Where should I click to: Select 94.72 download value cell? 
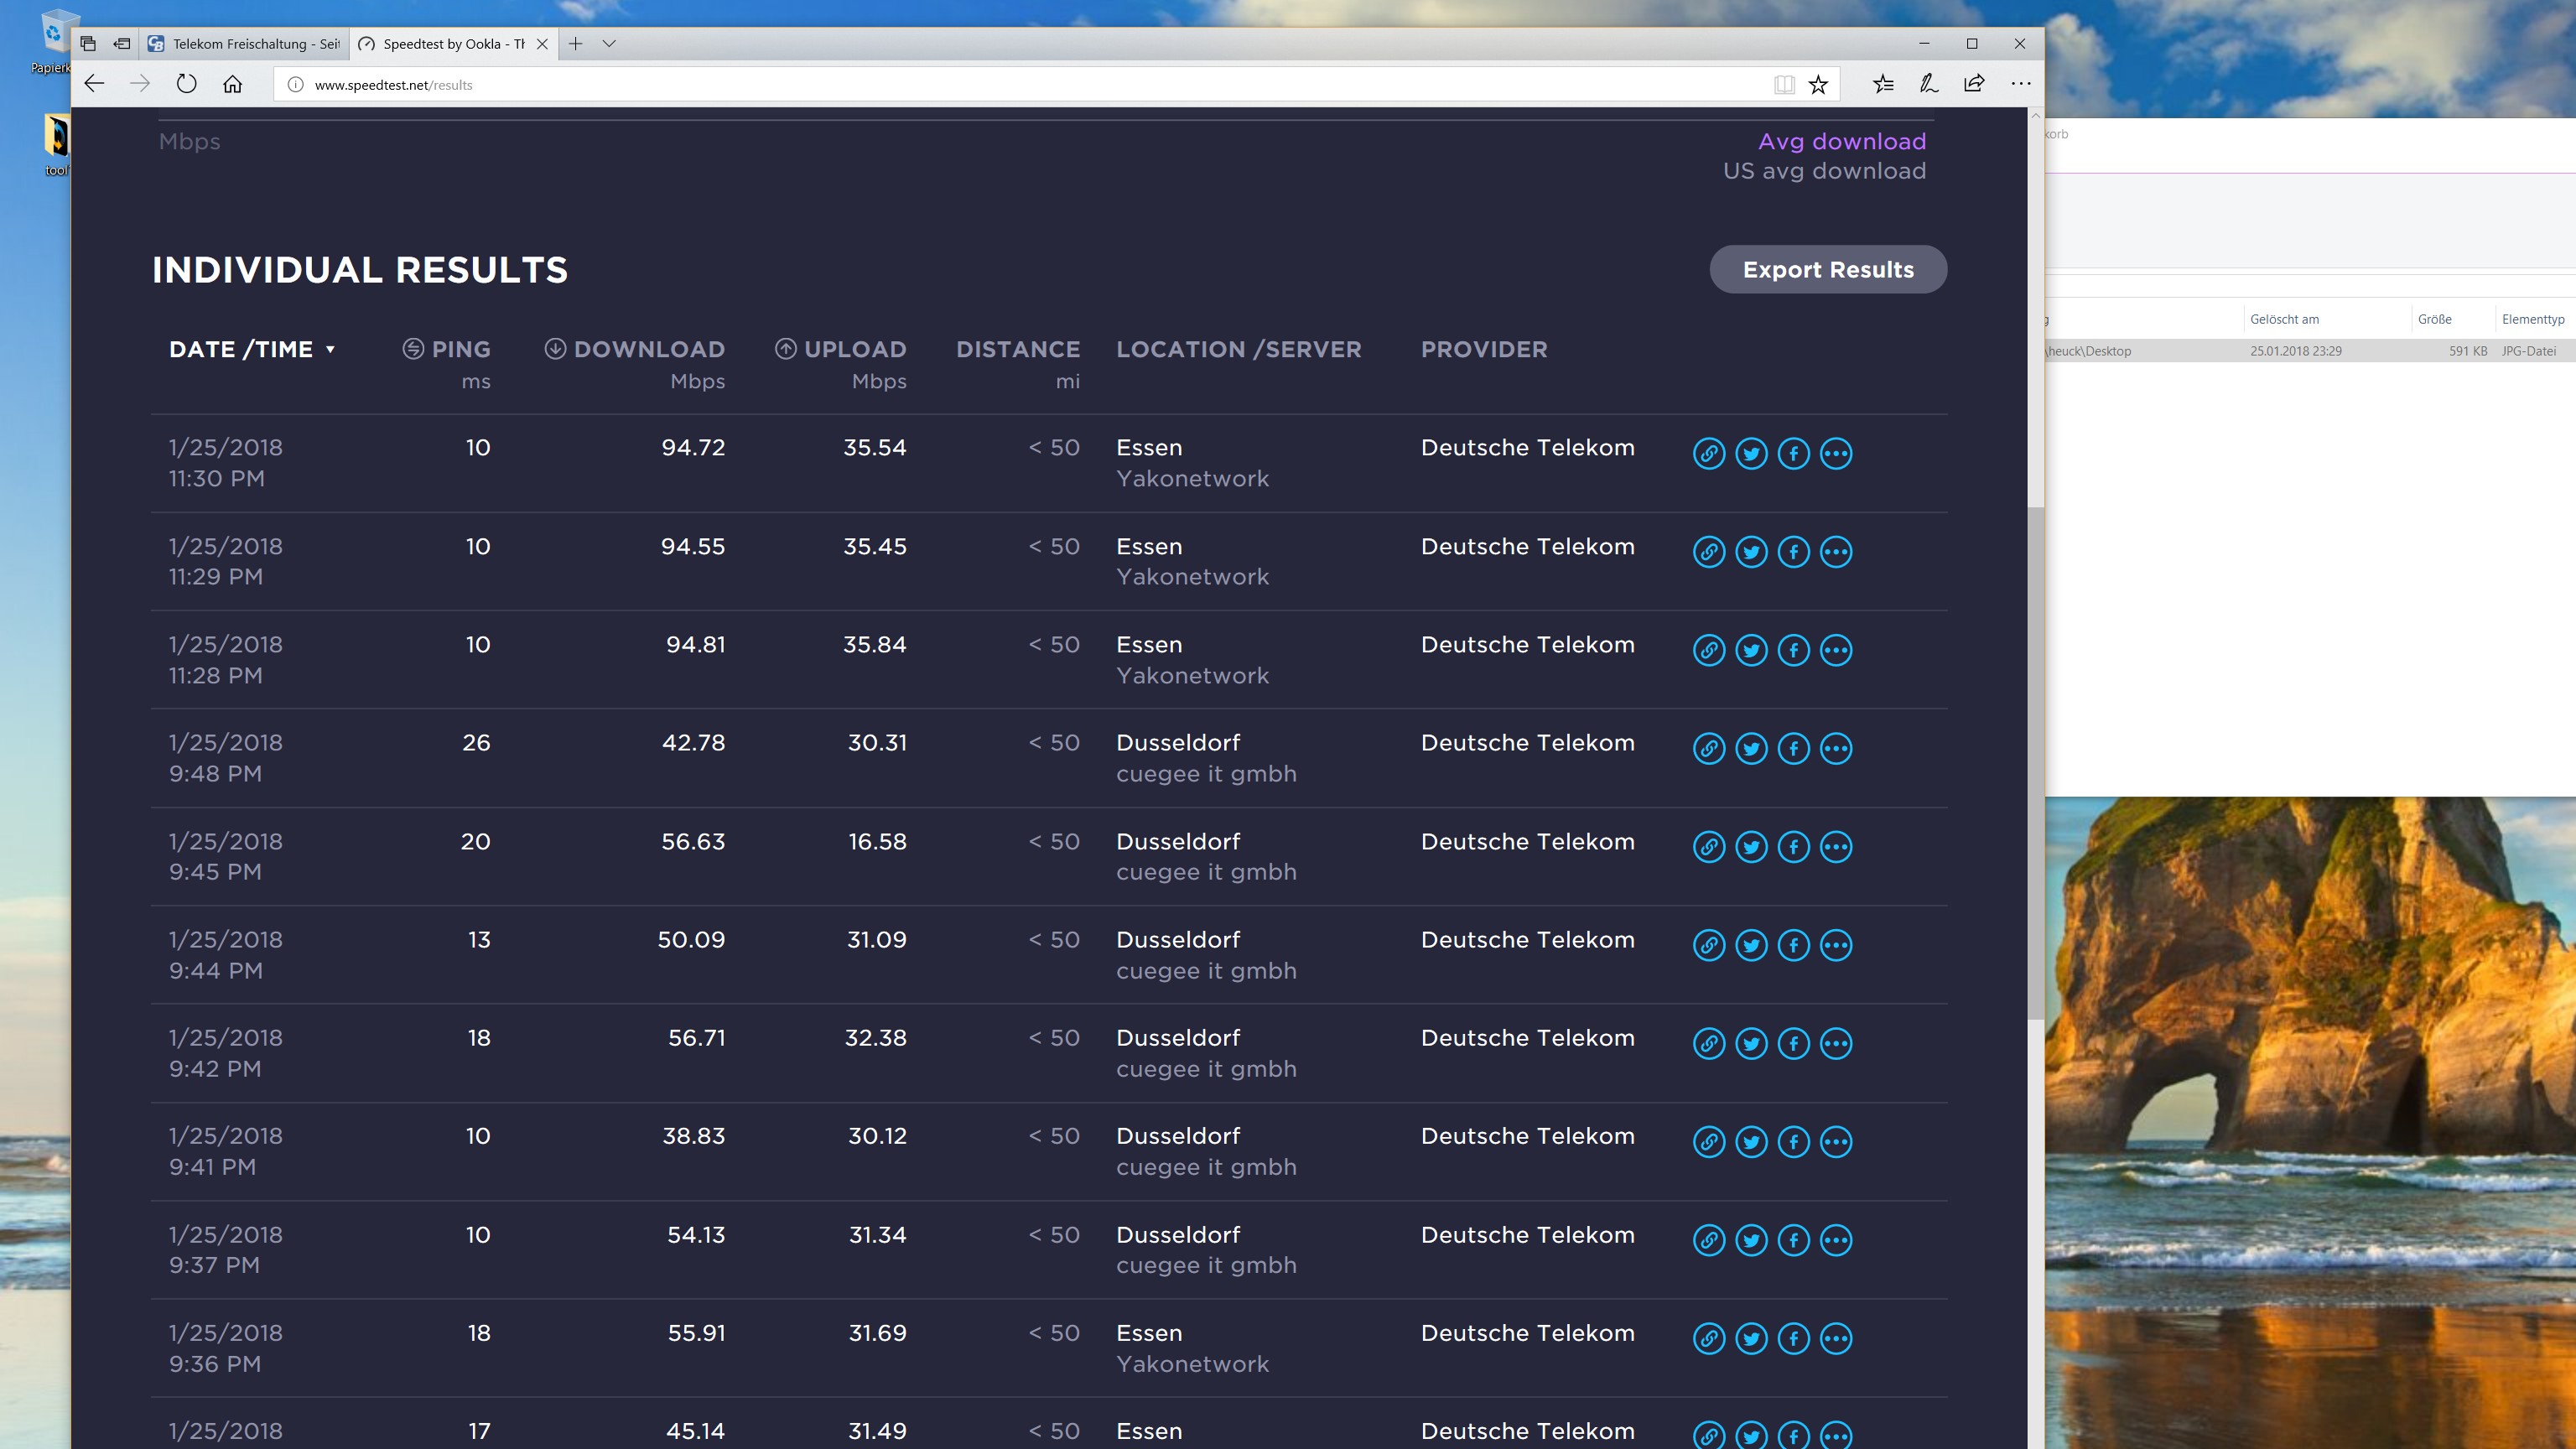pos(693,447)
